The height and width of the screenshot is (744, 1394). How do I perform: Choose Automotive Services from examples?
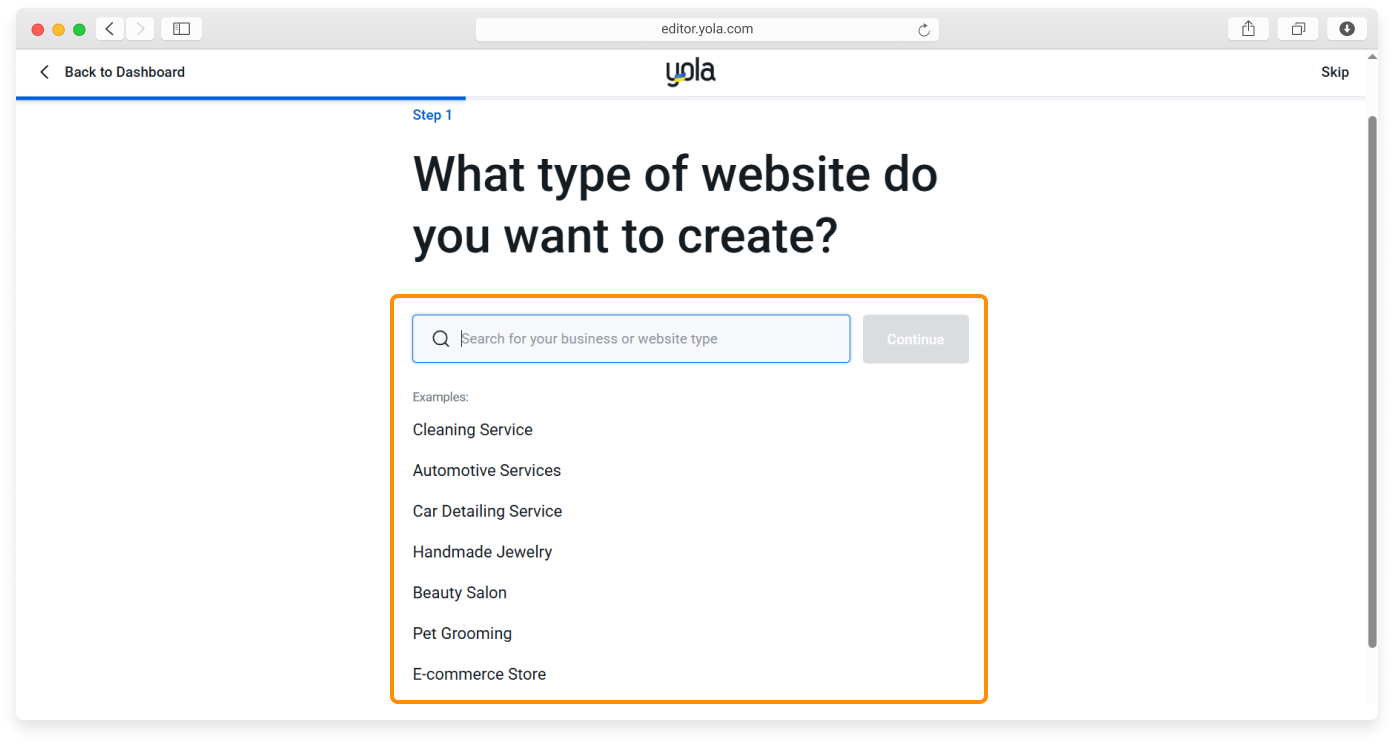(x=486, y=471)
